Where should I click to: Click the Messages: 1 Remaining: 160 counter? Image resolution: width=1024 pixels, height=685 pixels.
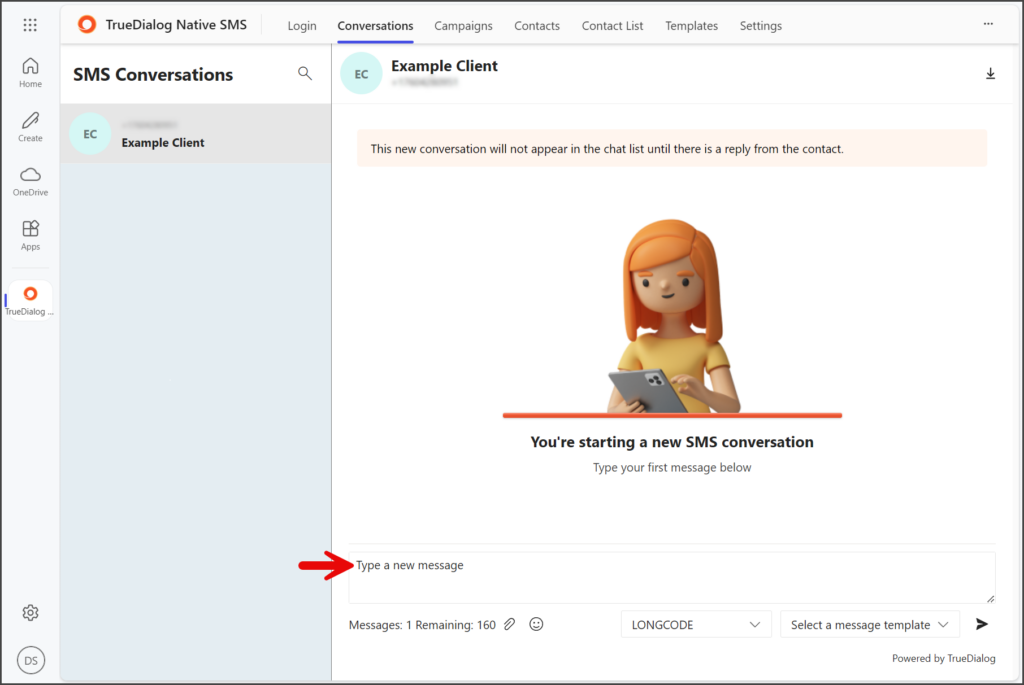point(422,625)
